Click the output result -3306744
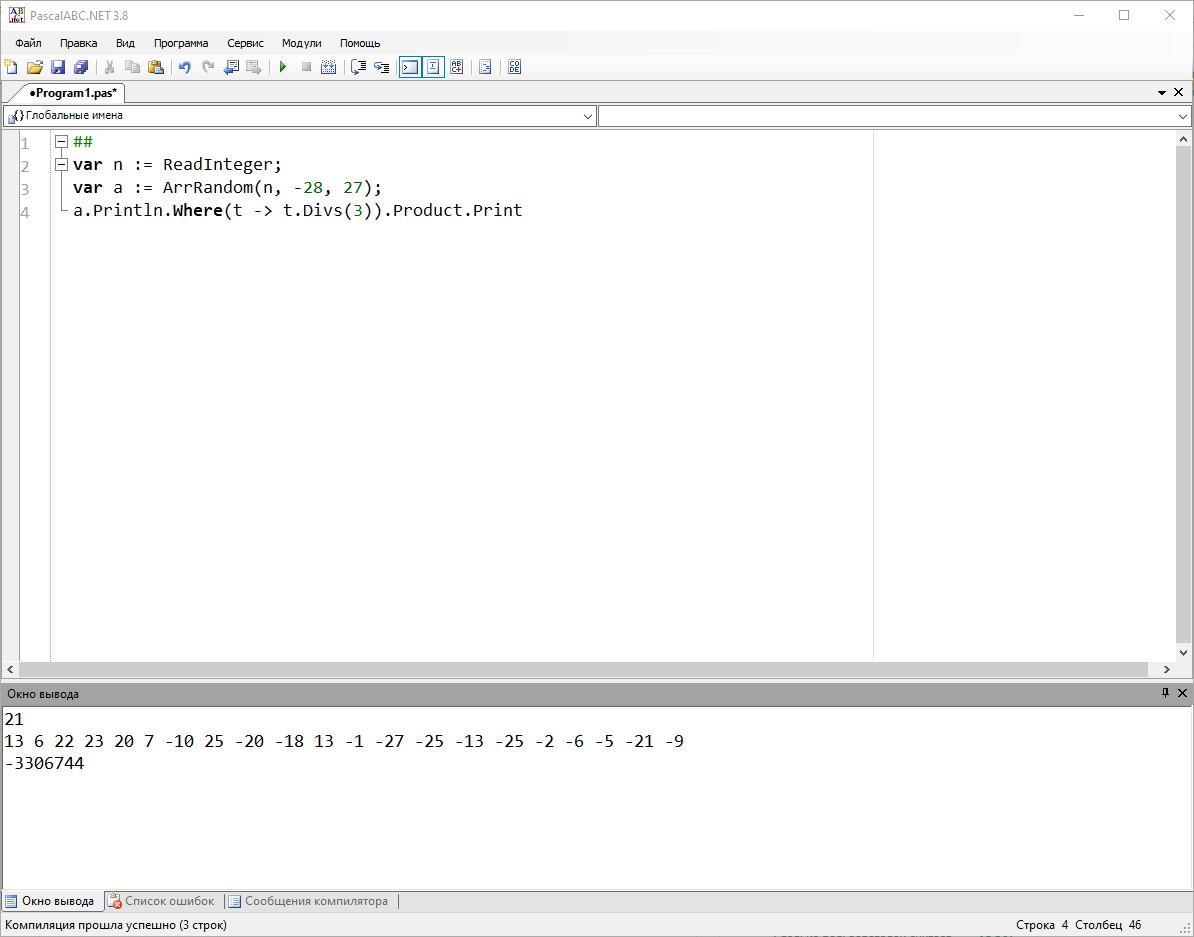This screenshot has height=937, width=1194. (x=44, y=763)
